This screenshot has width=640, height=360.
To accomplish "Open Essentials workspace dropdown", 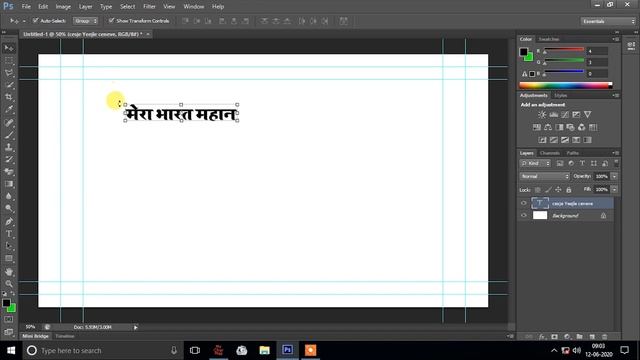I will pos(608,21).
